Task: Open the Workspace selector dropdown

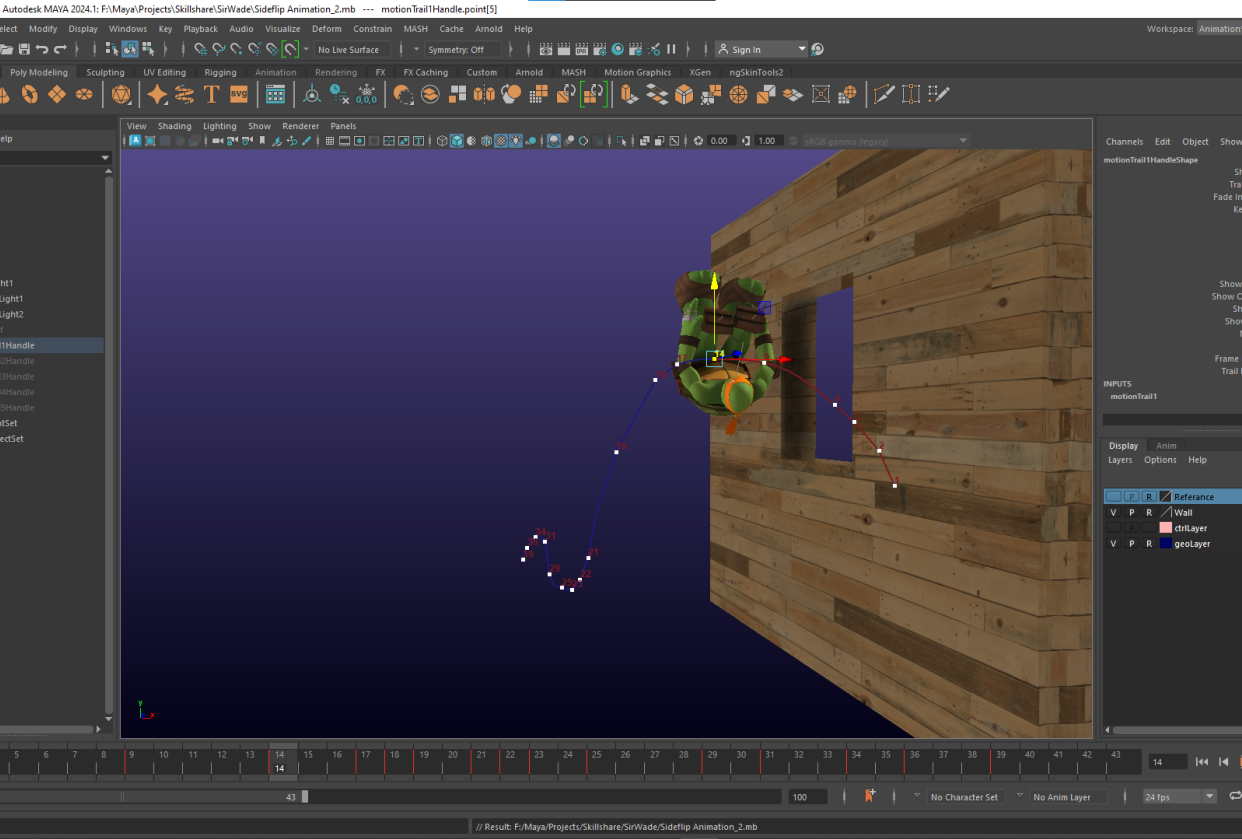Action: pos(1219,29)
